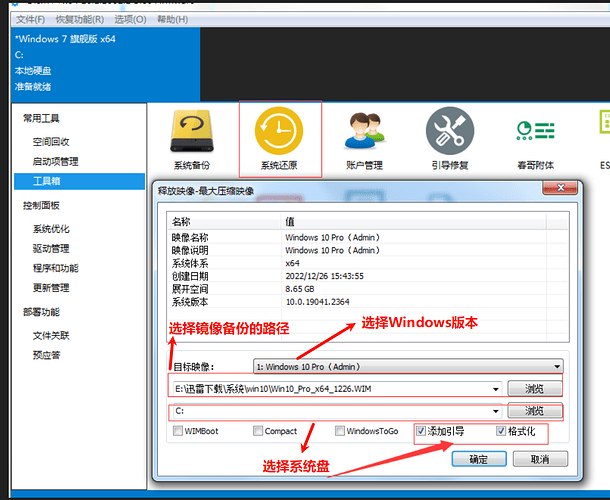610x500 pixels.
Task: Select 预应答 in the sidebar
Action: [x=46, y=355]
